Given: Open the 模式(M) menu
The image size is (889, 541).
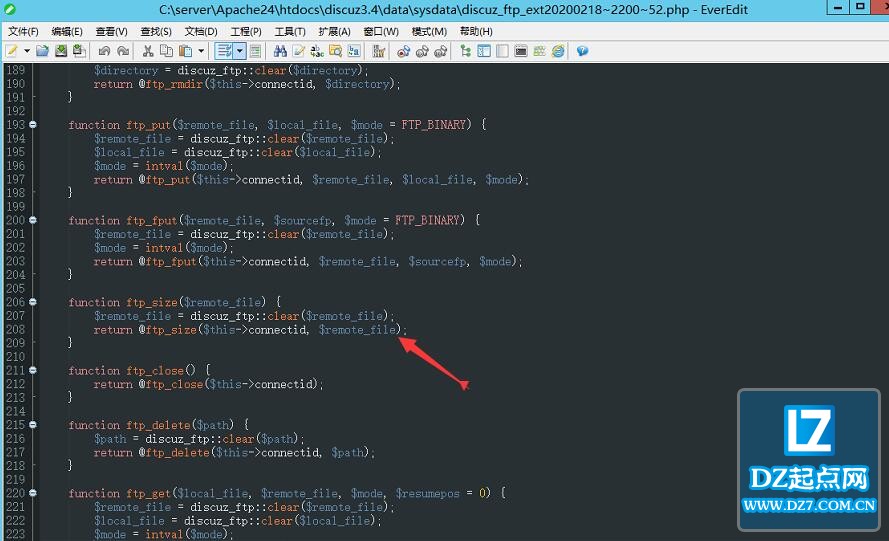Looking at the screenshot, I should point(429,31).
